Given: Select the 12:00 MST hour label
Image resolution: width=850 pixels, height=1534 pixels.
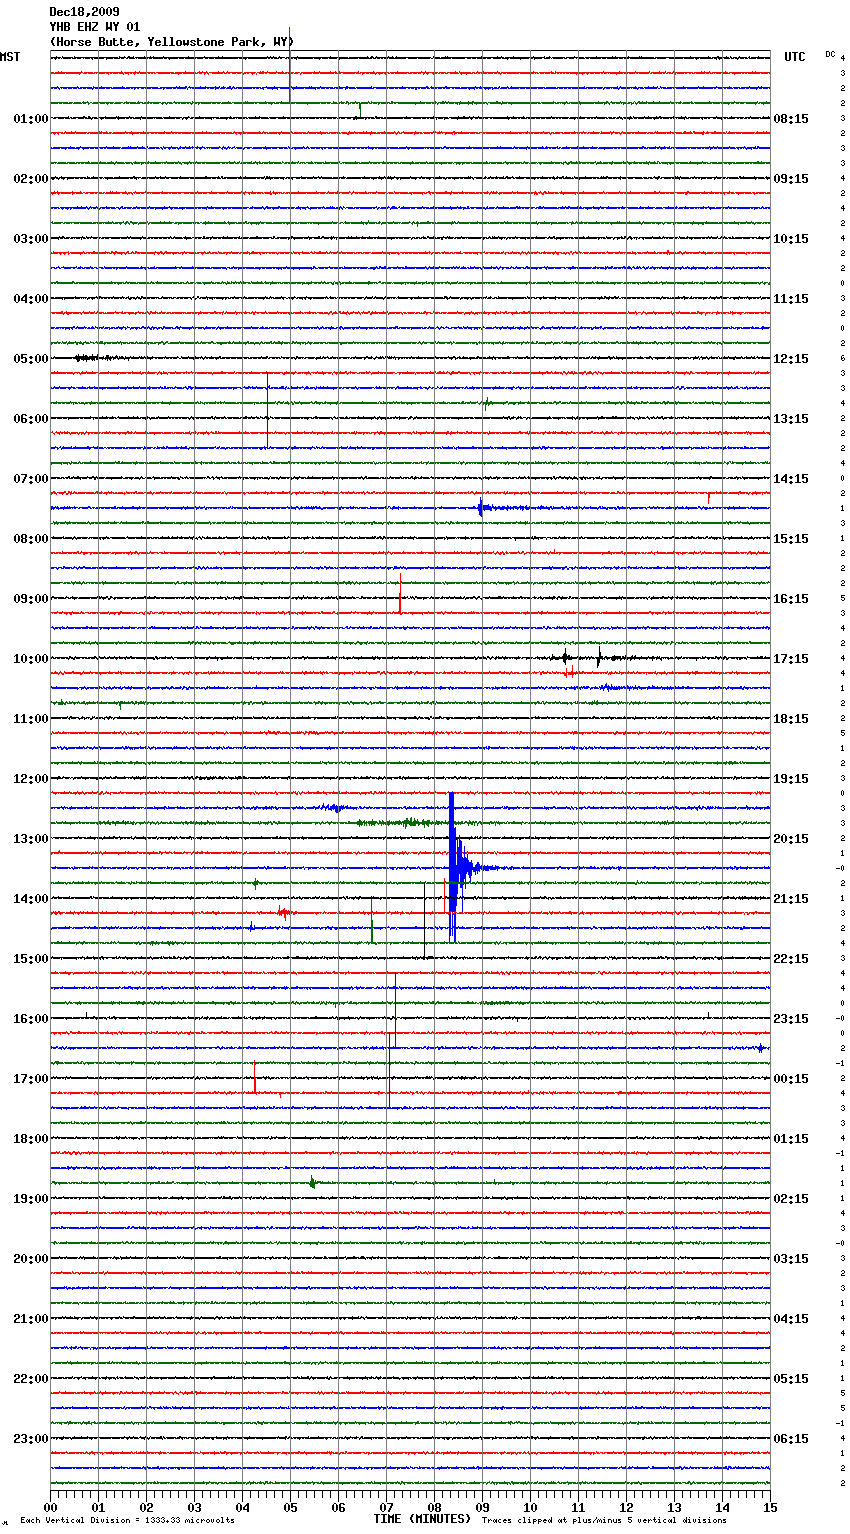Looking at the screenshot, I should click(x=30, y=779).
